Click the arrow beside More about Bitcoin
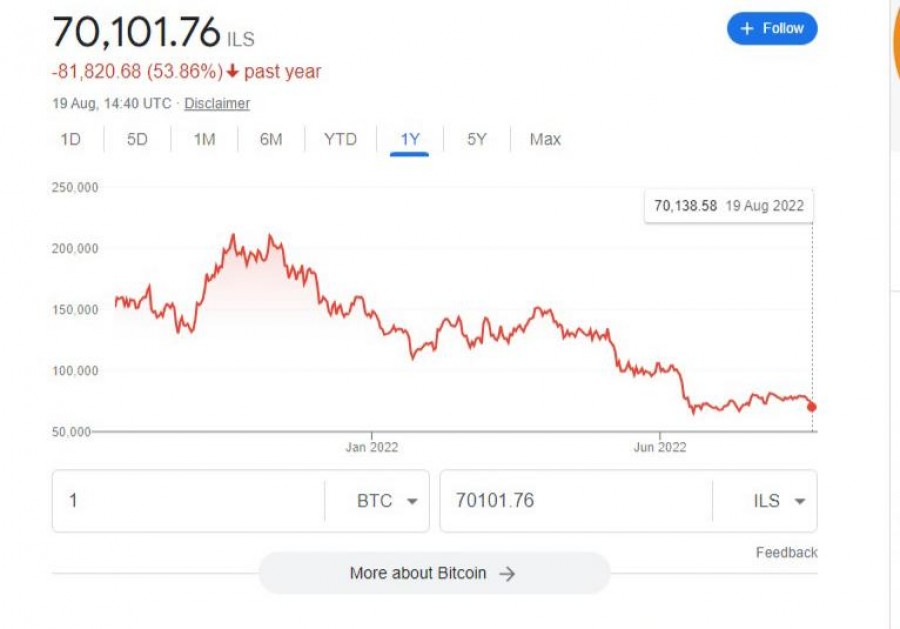This screenshot has height=629, width=900. pyautogui.click(x=507, y=573)
